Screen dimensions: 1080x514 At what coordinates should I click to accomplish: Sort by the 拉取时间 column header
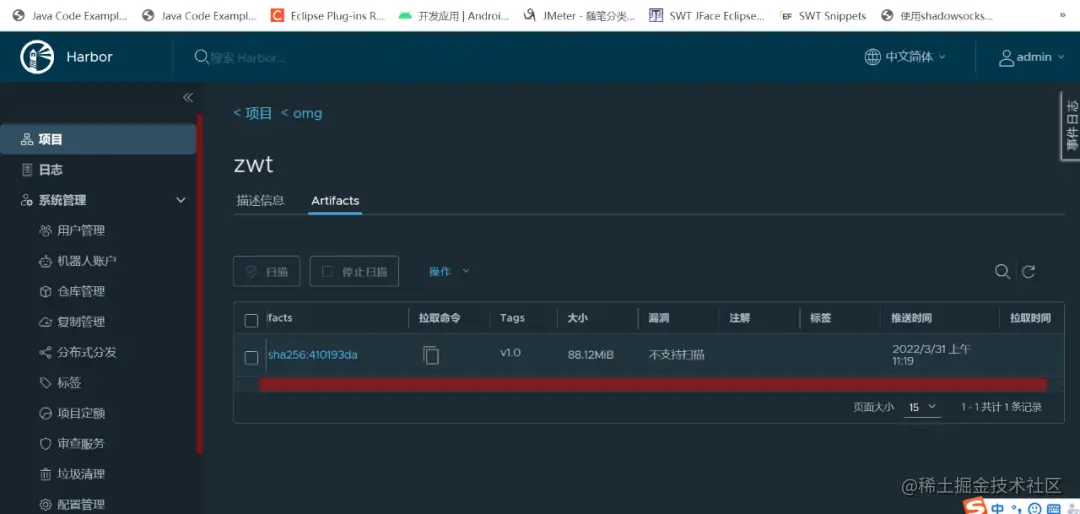click(1030, 318)
